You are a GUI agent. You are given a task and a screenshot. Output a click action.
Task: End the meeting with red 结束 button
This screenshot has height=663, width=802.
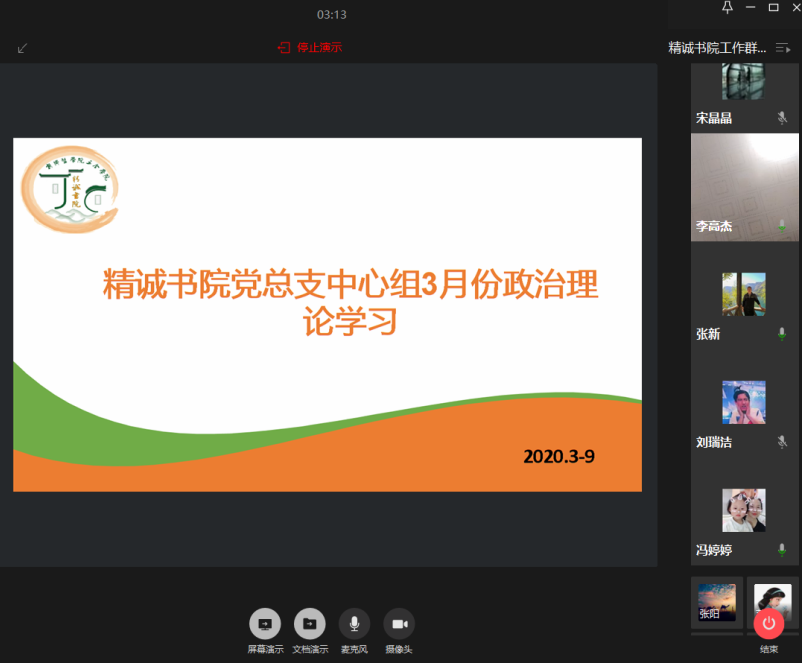point(768,623)
